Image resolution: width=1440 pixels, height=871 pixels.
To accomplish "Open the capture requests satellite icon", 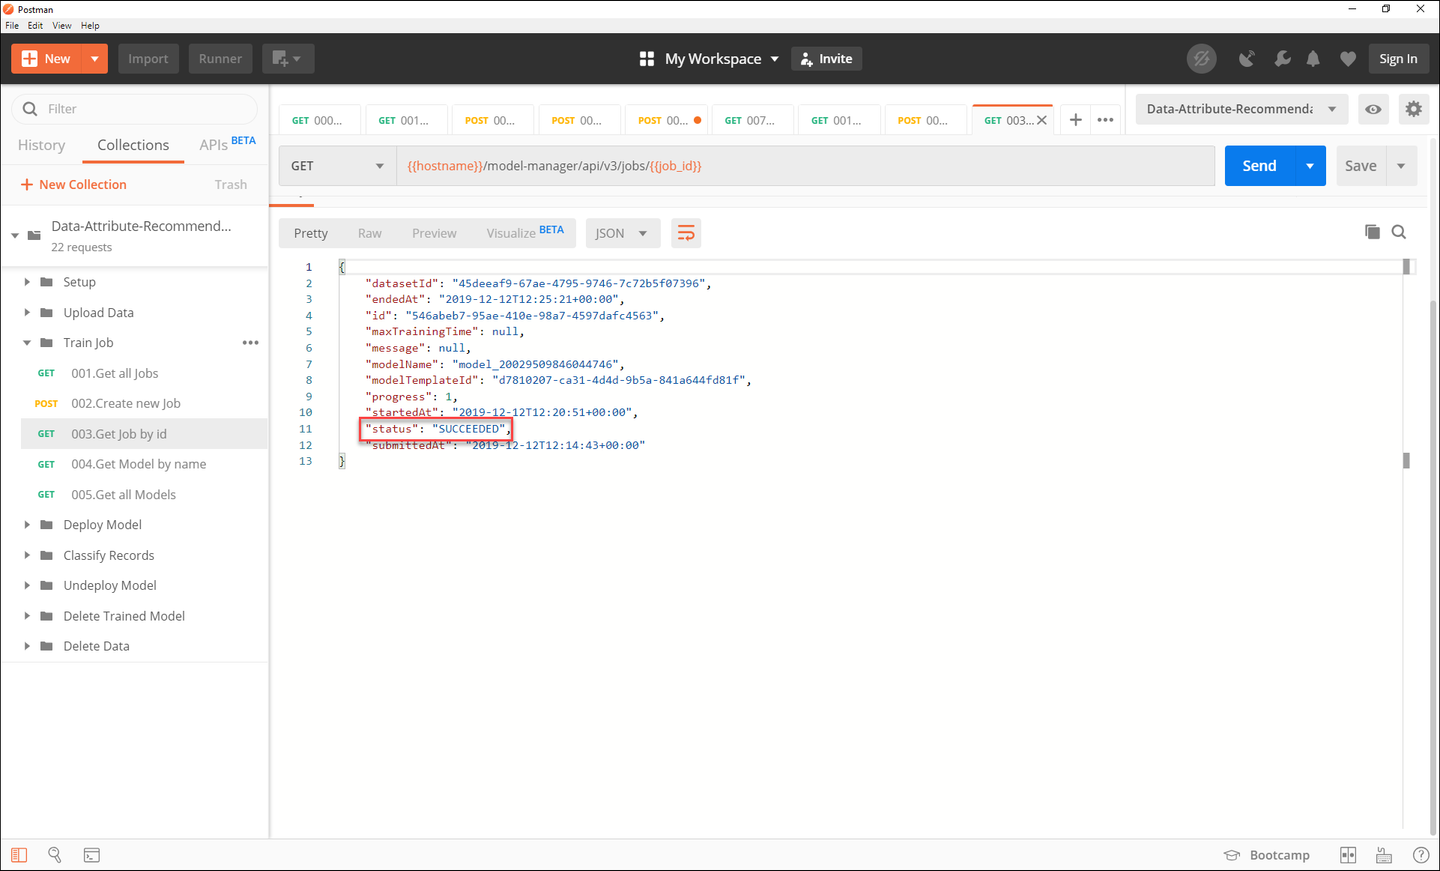I will [x=1246, y=59].
